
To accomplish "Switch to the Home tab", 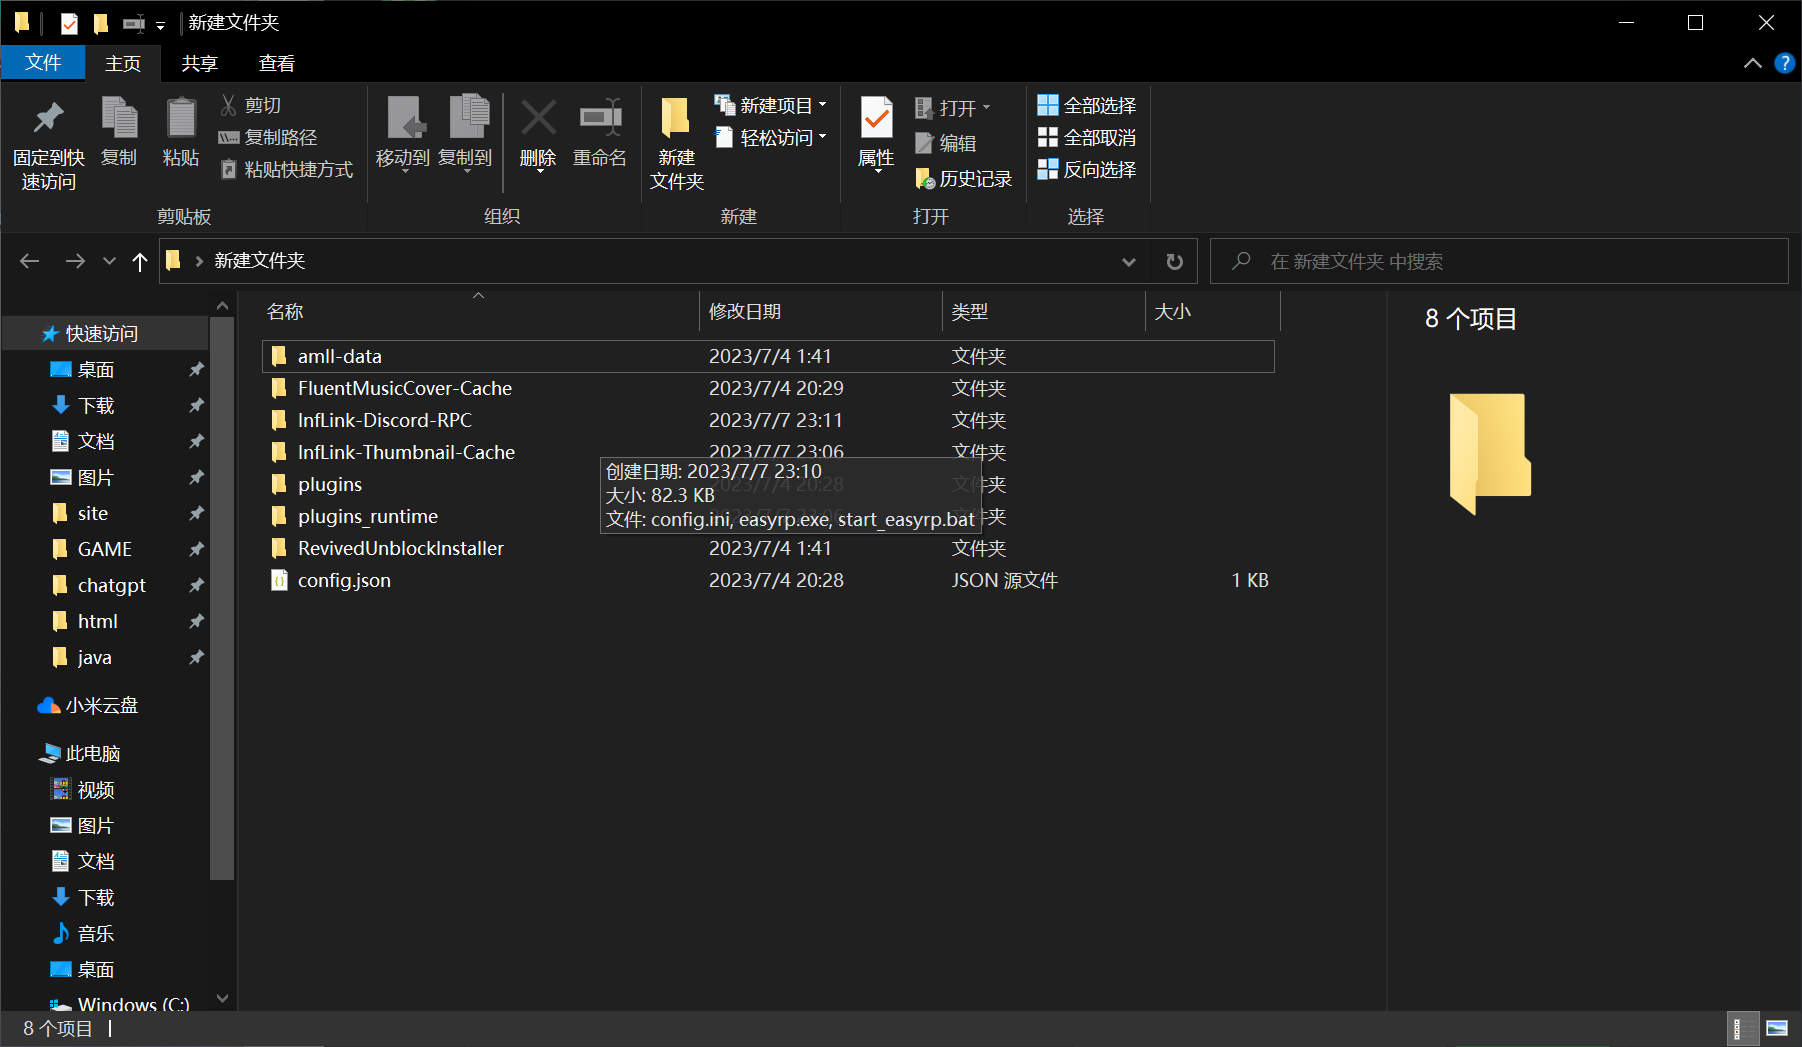I will pos(123,63).
